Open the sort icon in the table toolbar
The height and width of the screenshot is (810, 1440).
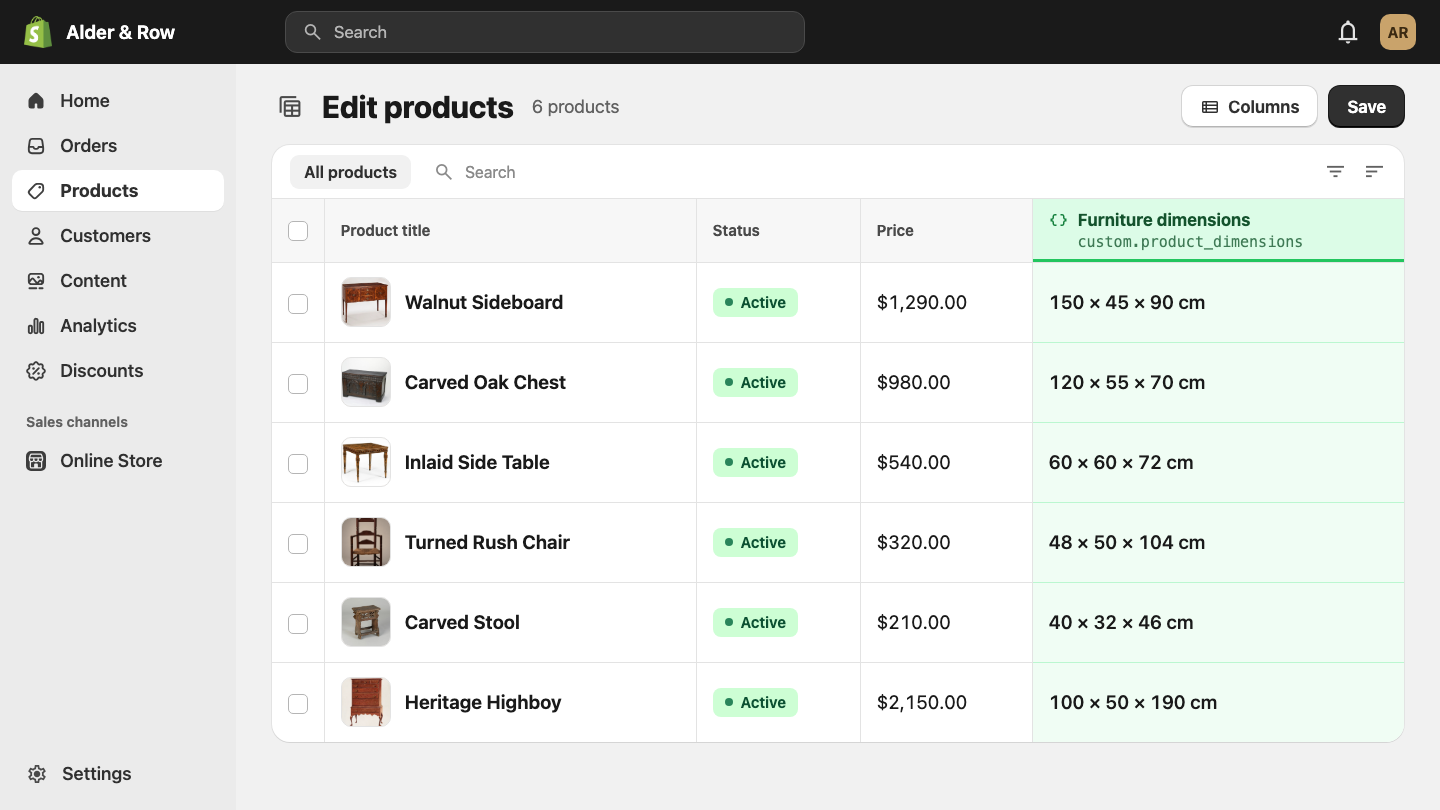(1374, 172)
